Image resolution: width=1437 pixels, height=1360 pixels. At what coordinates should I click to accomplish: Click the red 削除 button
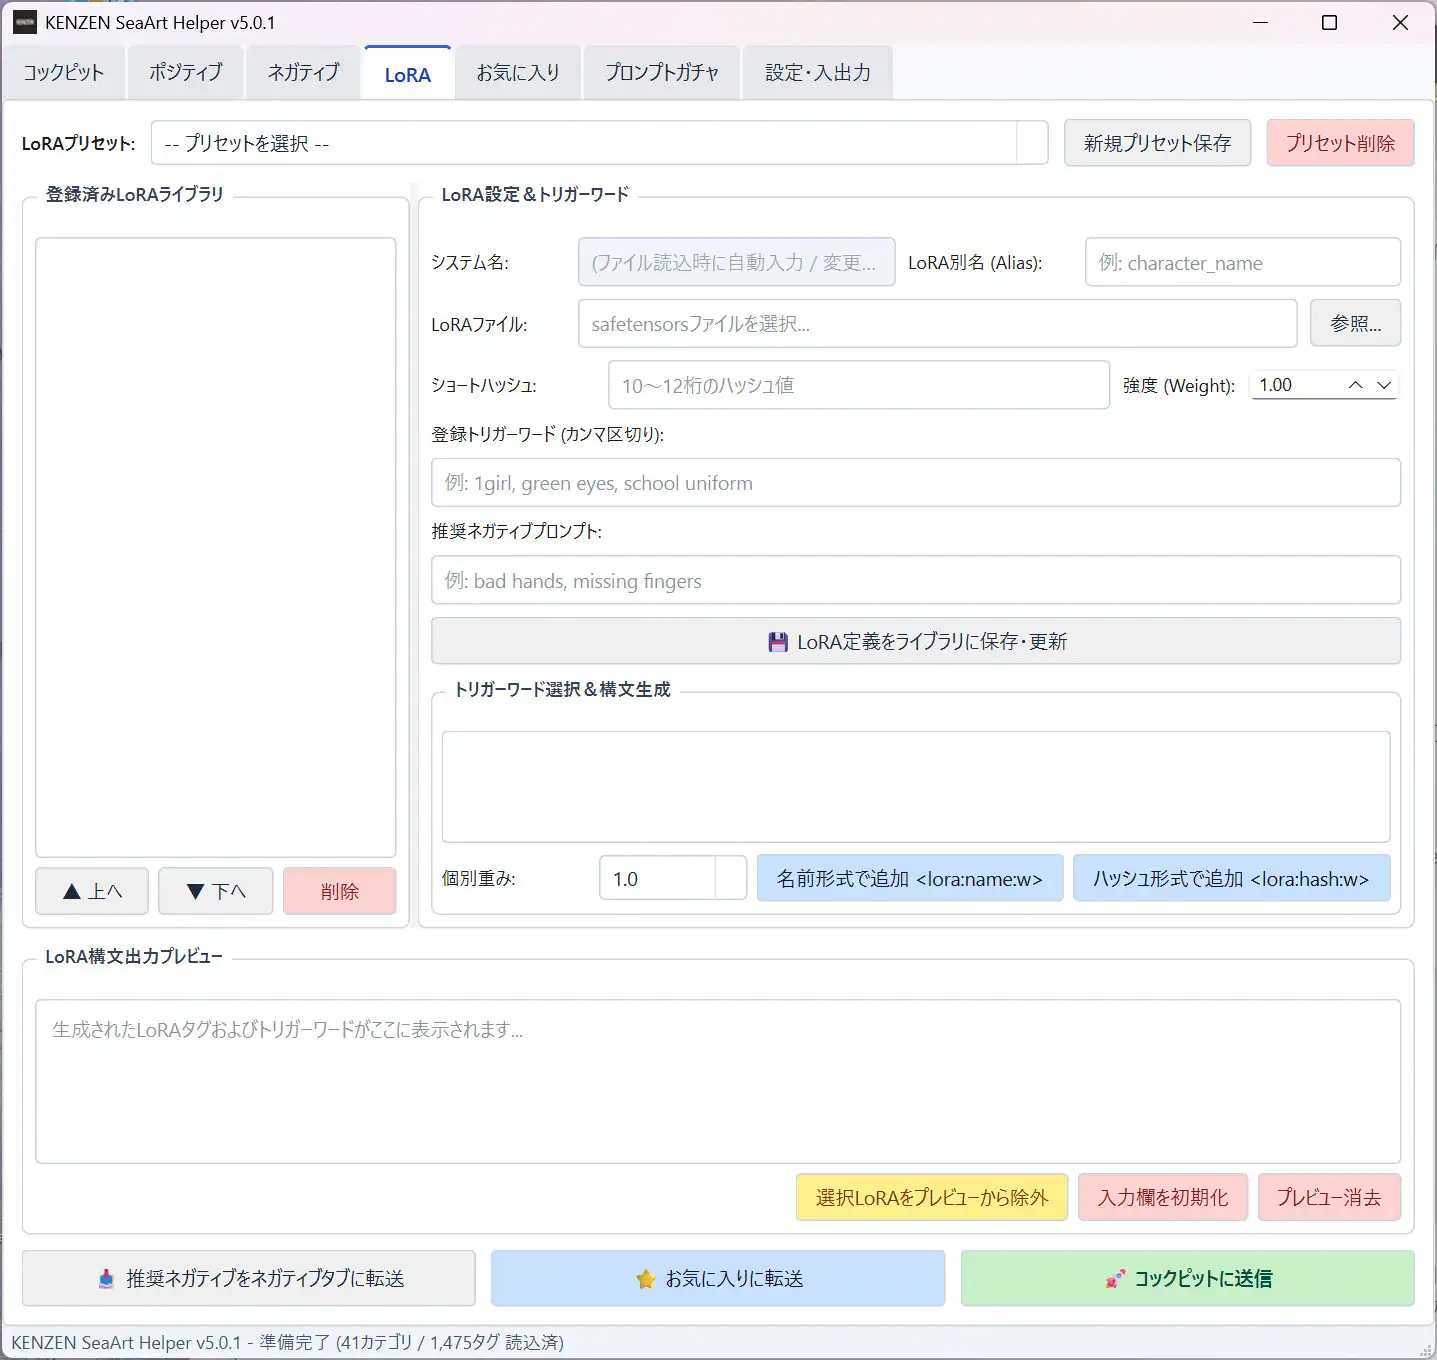[x=339, y=891]
